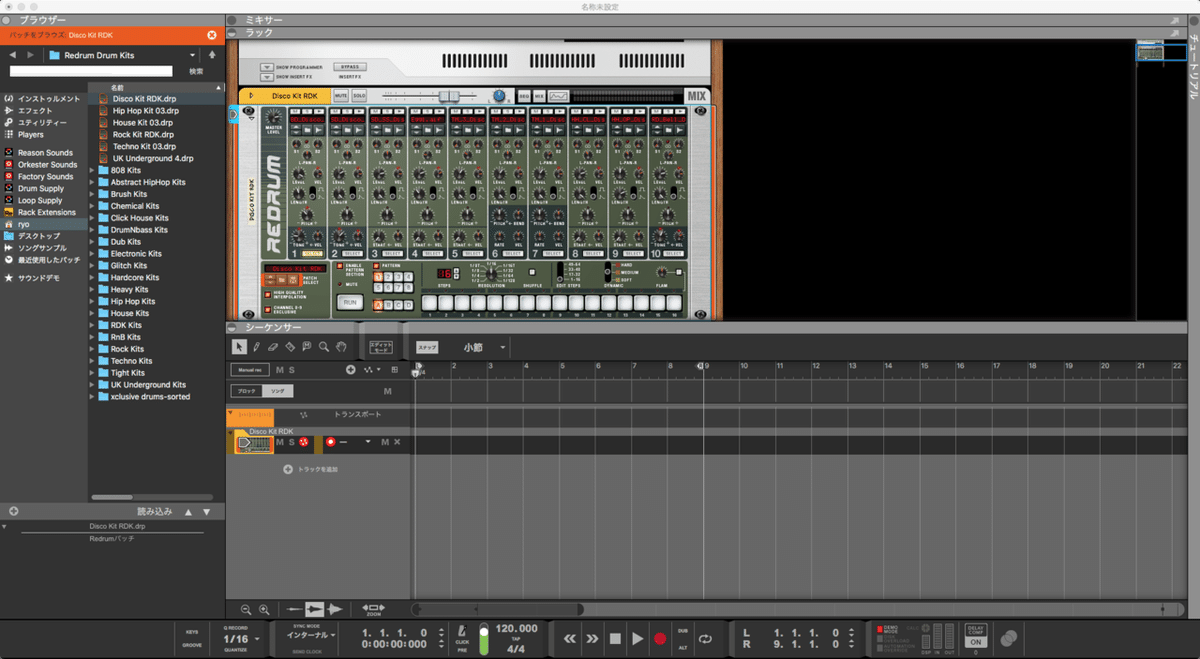Toggle Channel 8&9 Exclusive on Redrum

pos(268,308)
